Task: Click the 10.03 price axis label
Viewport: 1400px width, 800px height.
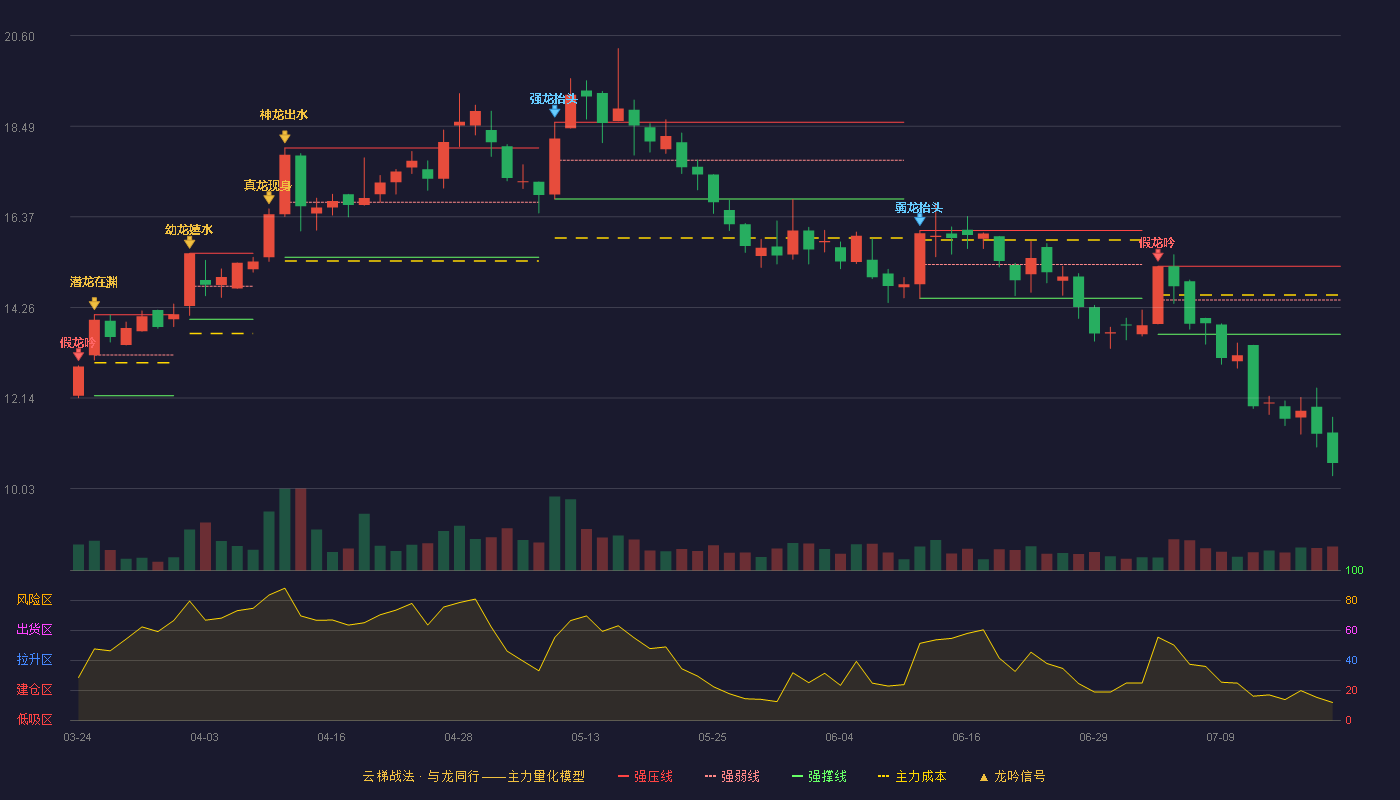Action: tap(20, 490)
